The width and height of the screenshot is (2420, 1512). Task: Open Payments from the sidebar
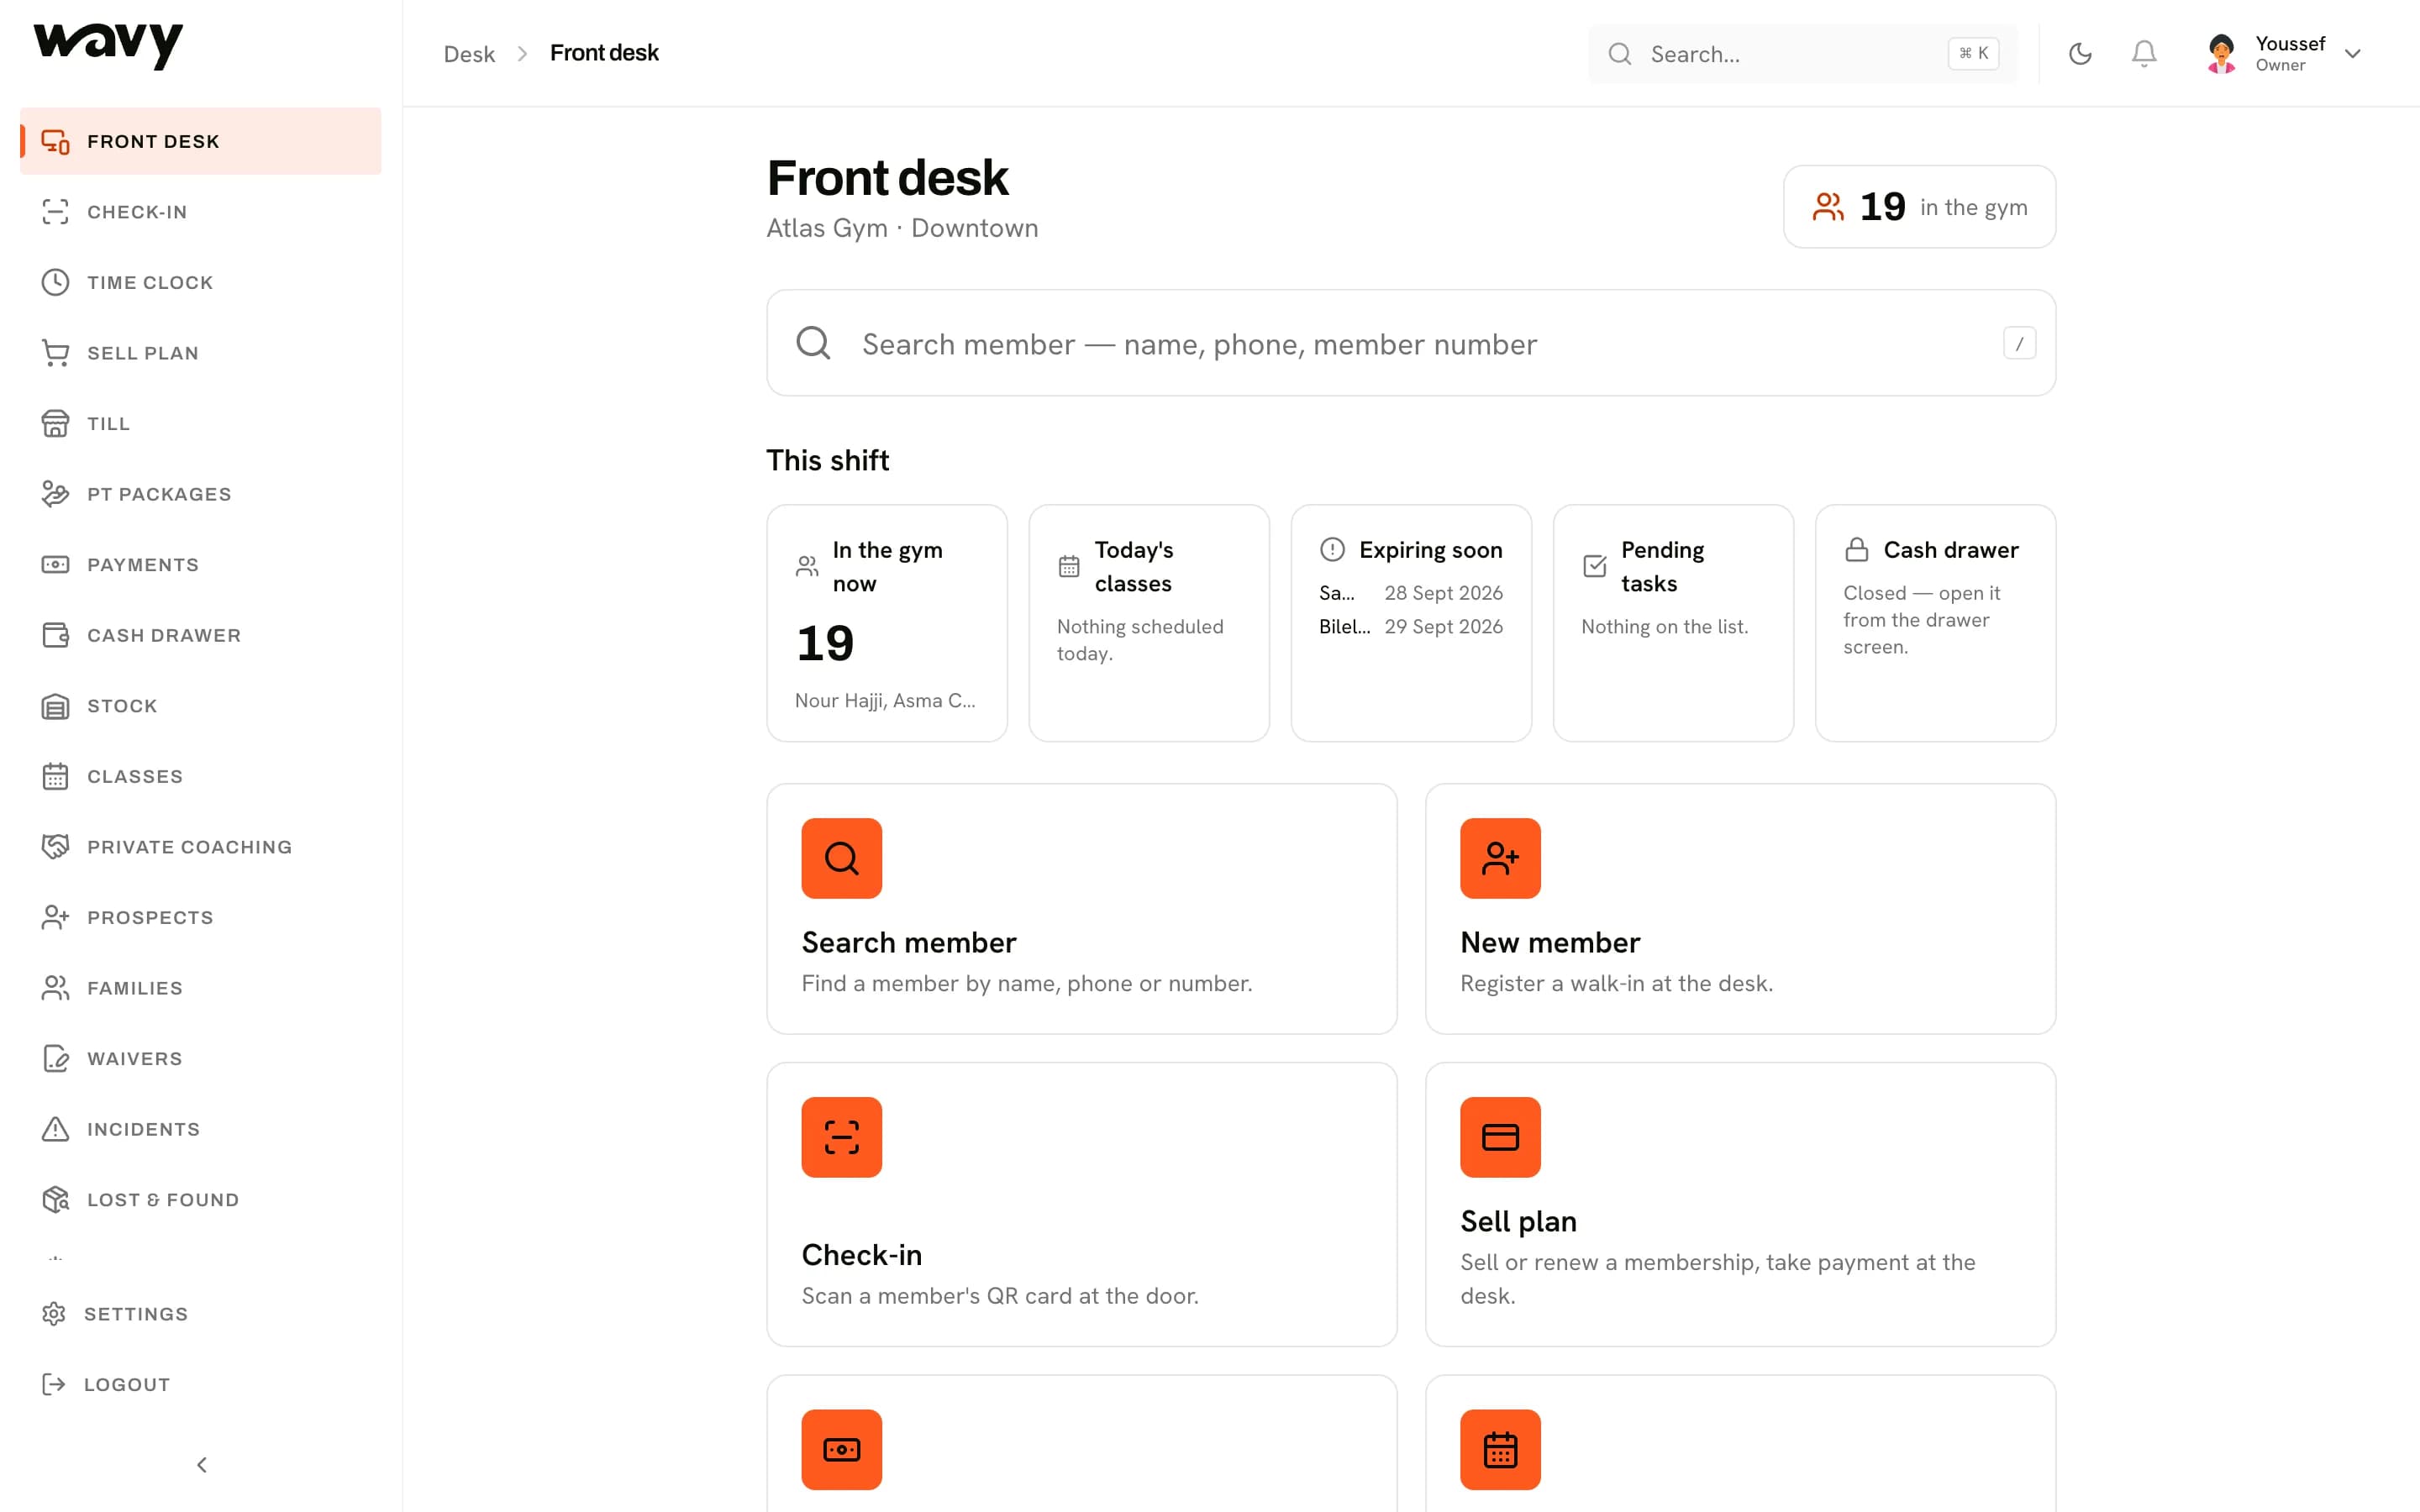point(201,565)
